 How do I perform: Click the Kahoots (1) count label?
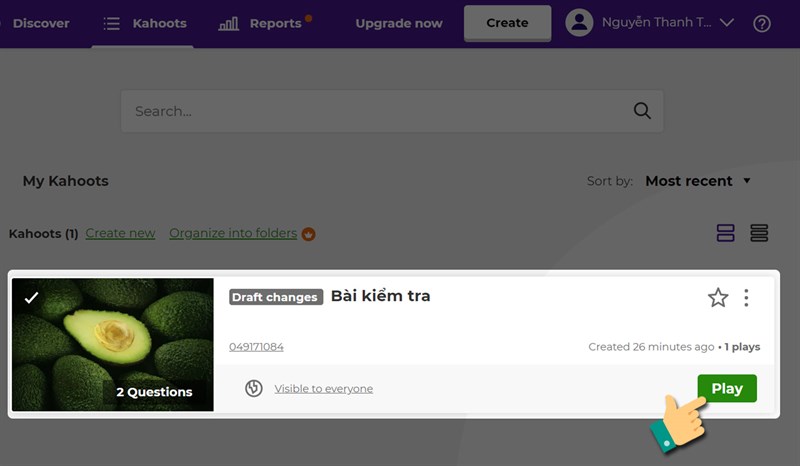[x=43, y=233]
